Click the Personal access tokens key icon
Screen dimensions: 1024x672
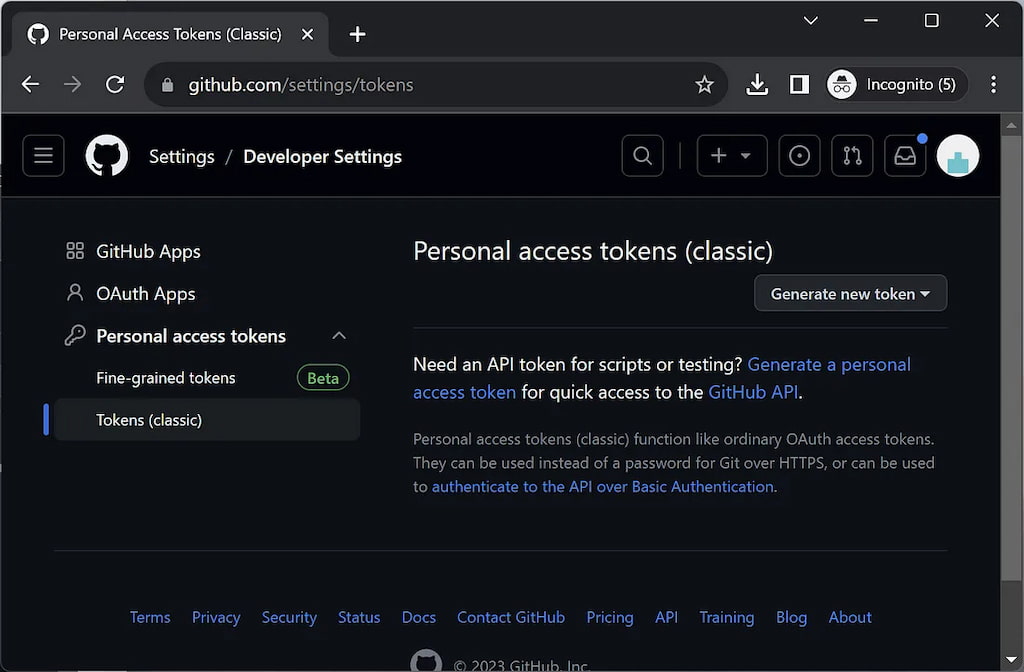[x=76, y=336]
